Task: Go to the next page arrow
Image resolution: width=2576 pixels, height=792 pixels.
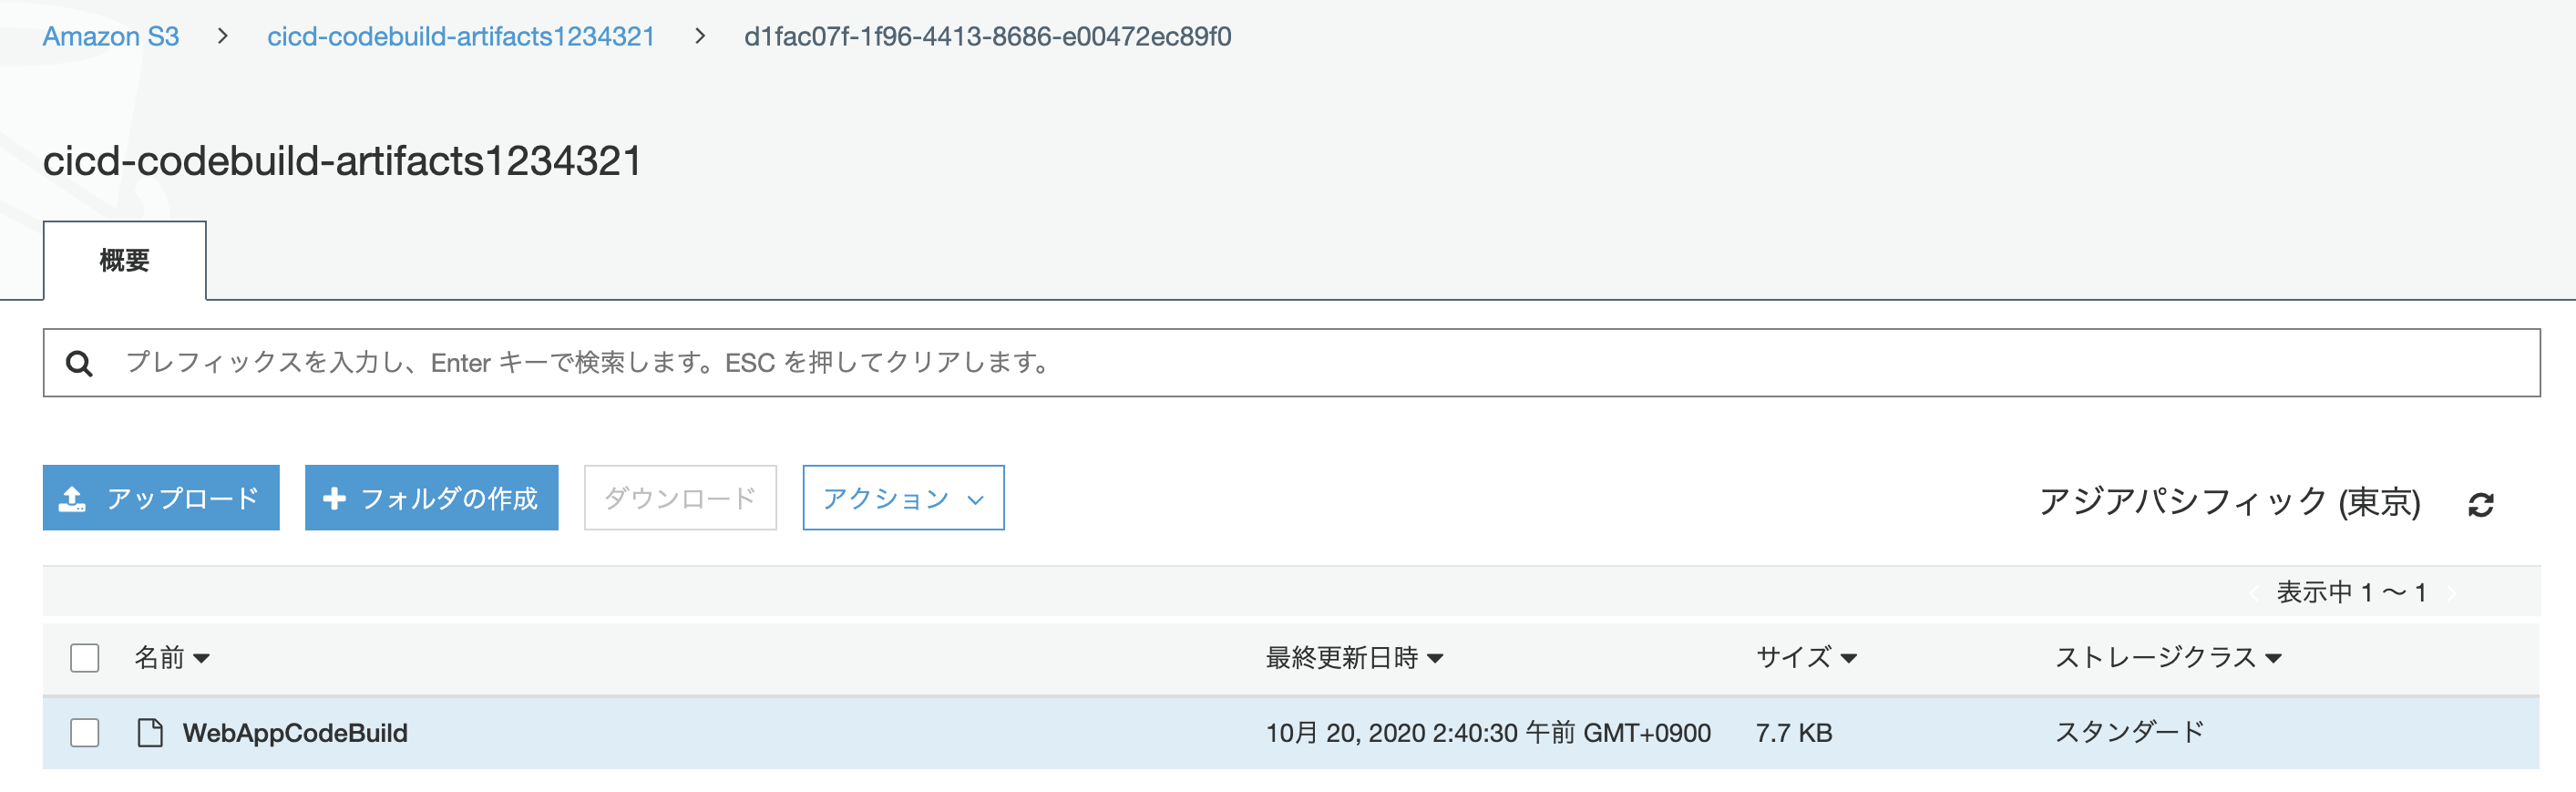Action: pos(2452,593)
